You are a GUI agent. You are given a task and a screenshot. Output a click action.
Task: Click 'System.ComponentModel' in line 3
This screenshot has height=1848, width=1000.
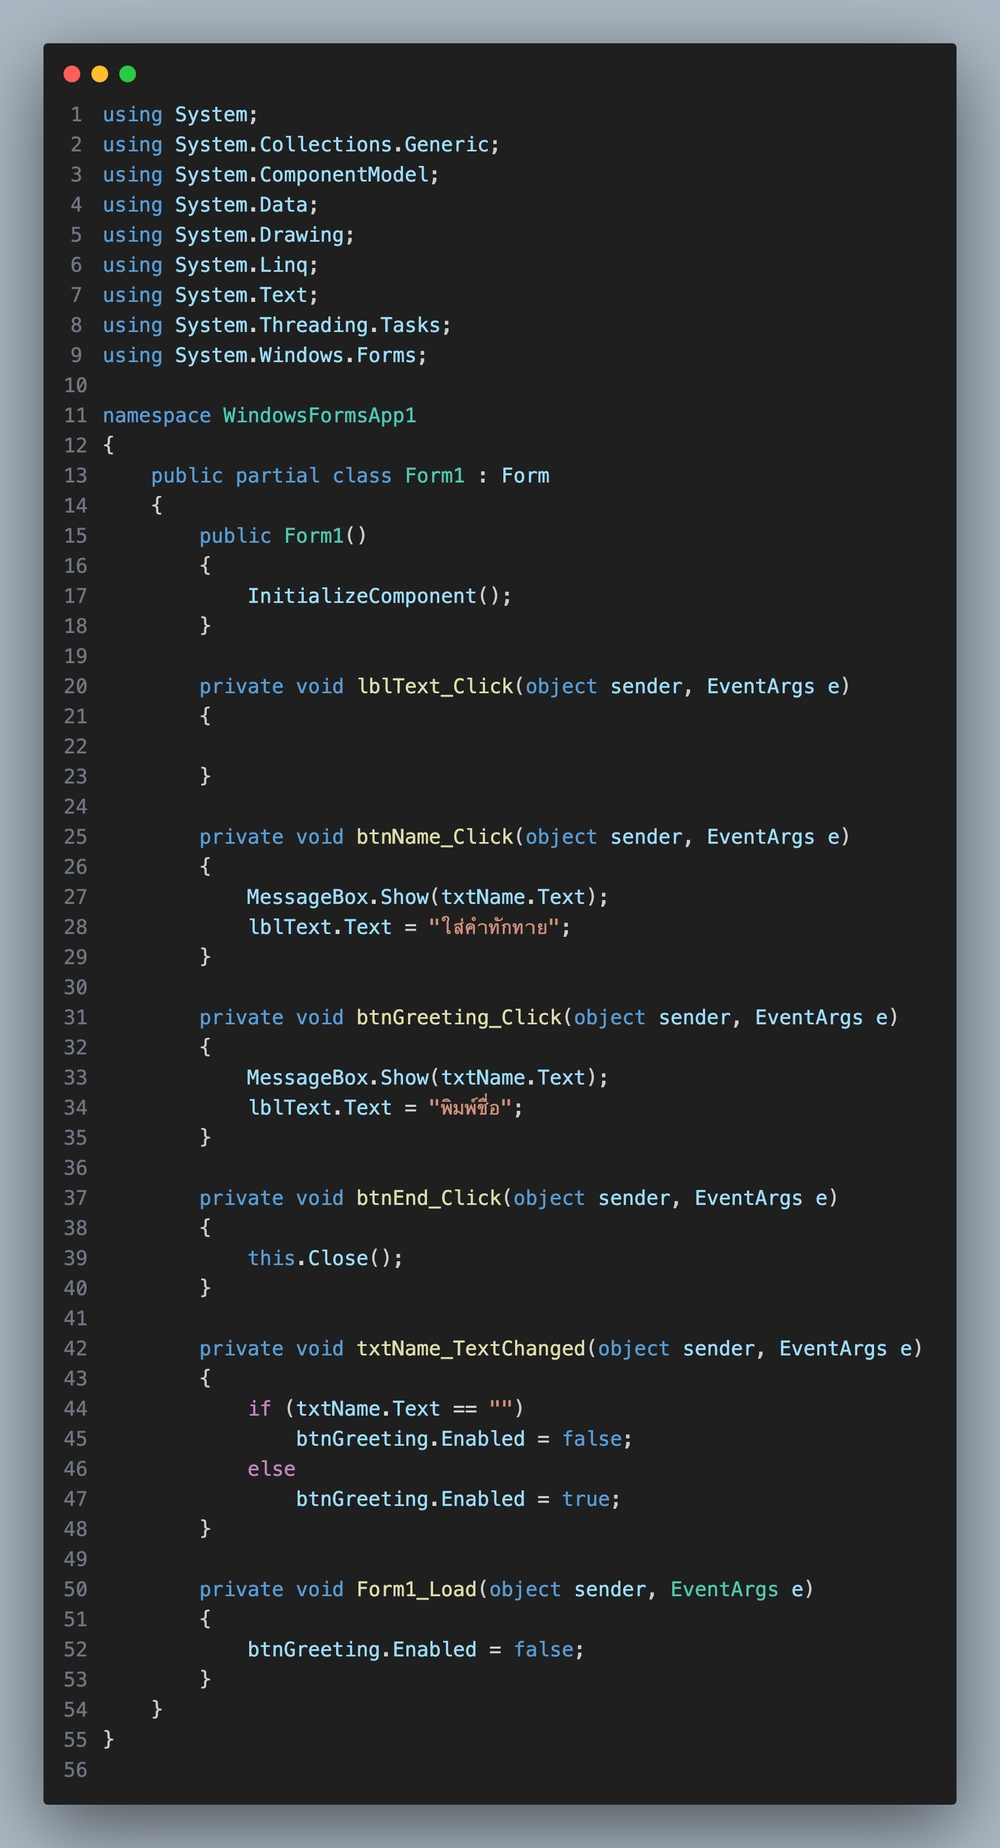point(301,175)
